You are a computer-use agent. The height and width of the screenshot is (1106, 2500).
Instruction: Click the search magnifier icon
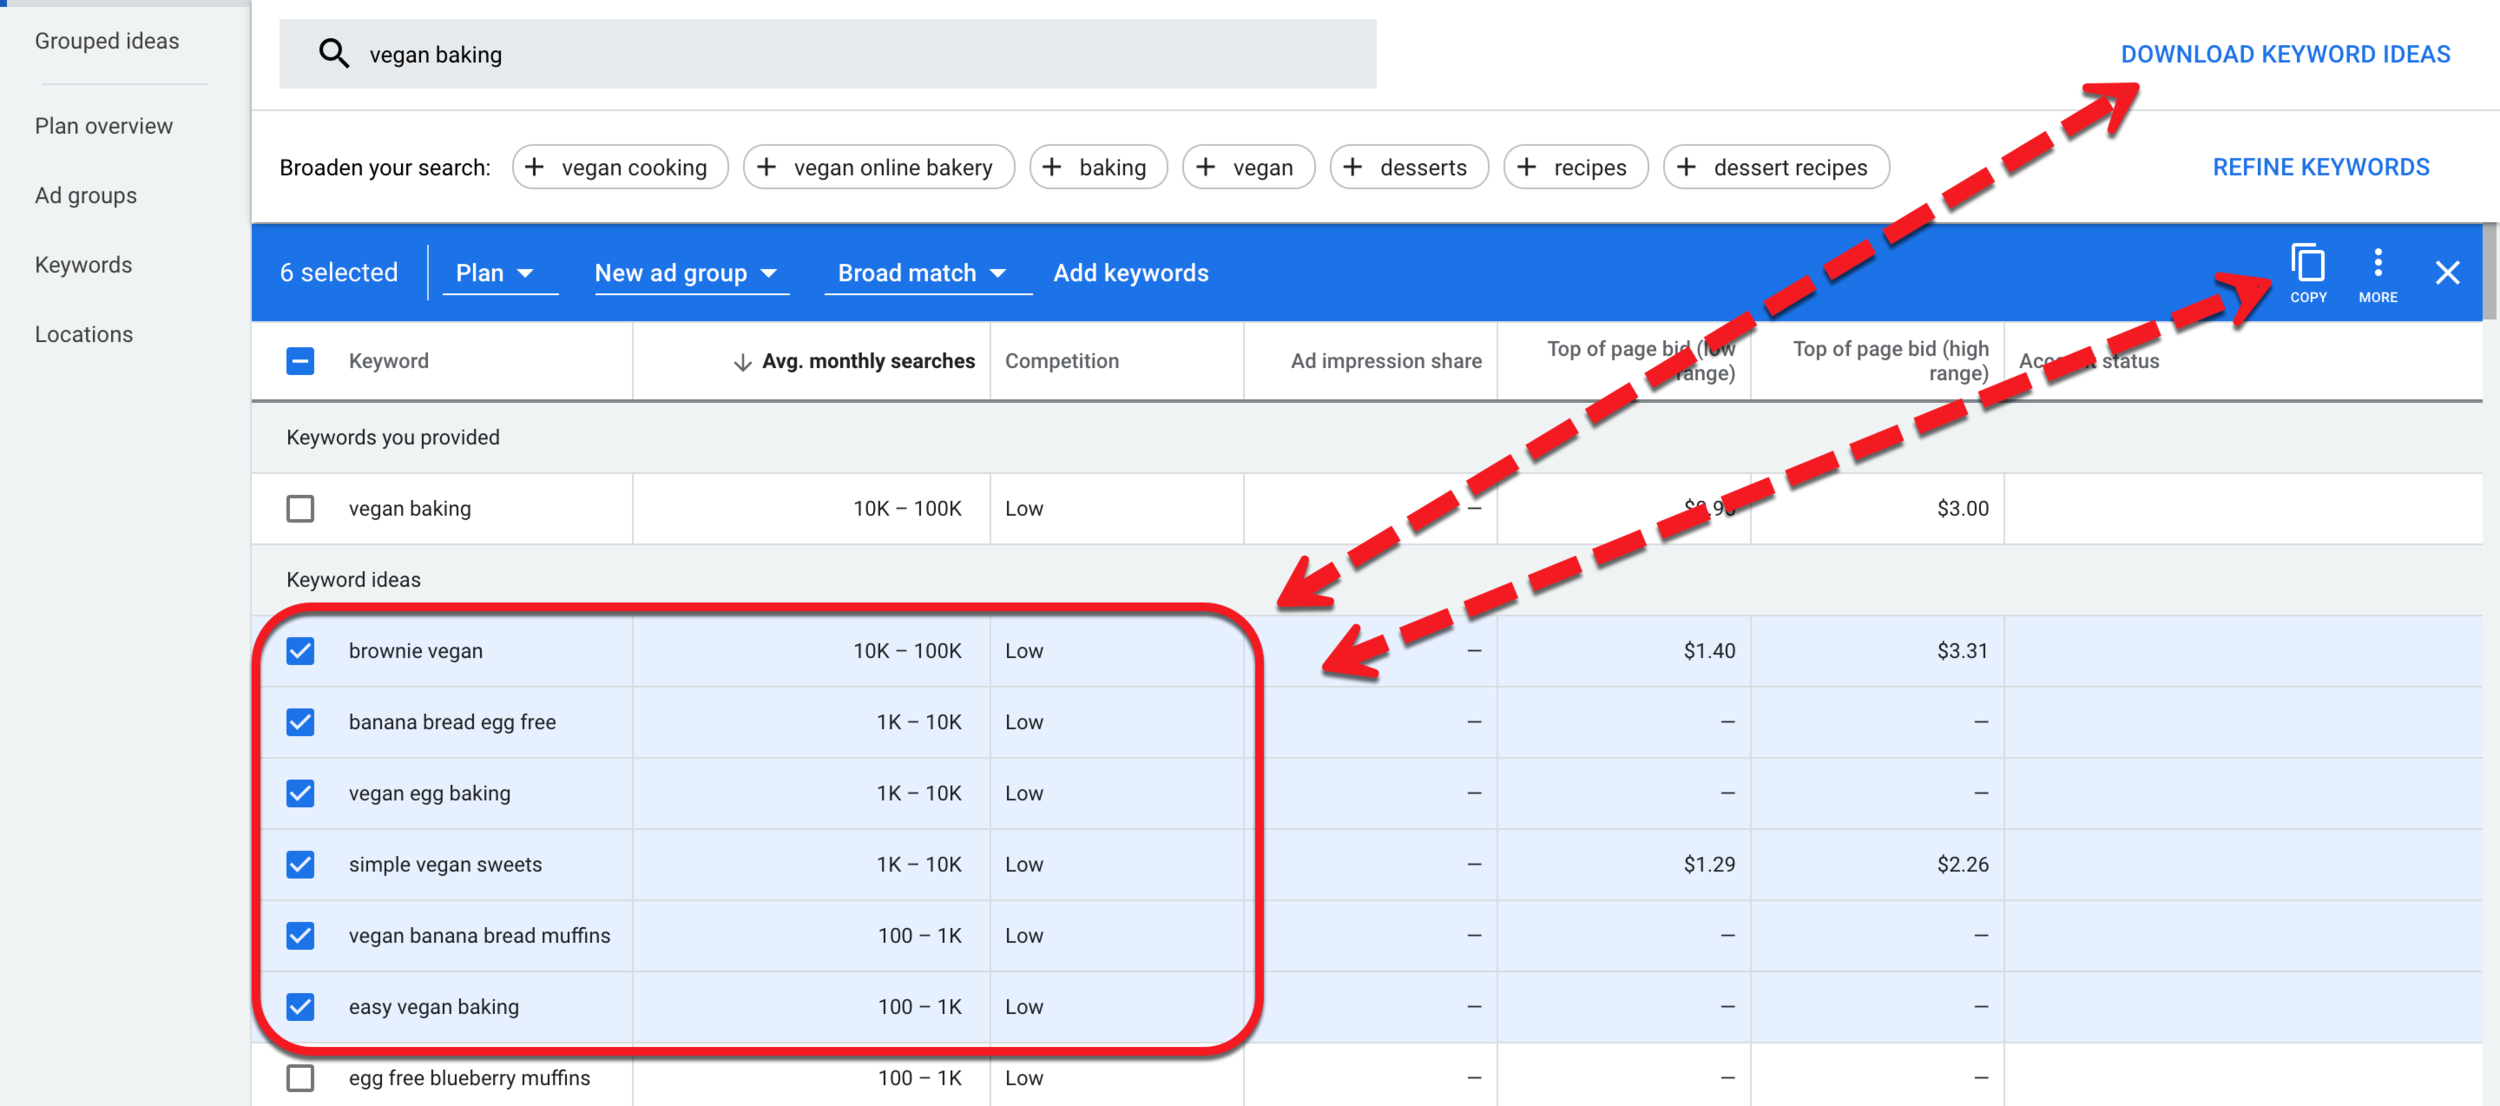[333, 54]
